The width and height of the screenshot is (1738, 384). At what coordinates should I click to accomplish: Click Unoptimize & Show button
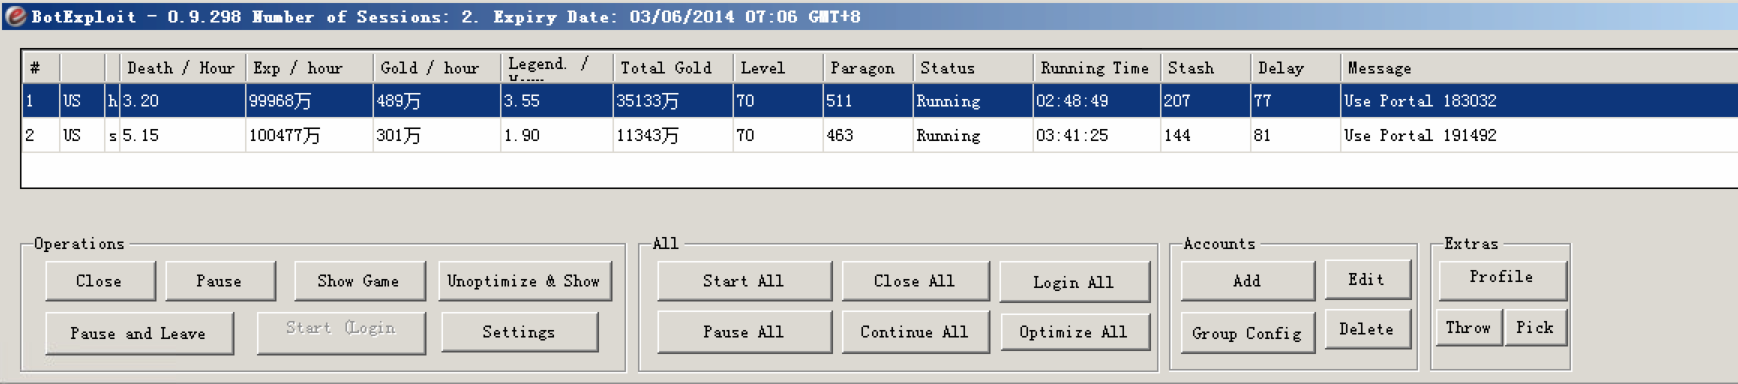[x=524, y=281]
